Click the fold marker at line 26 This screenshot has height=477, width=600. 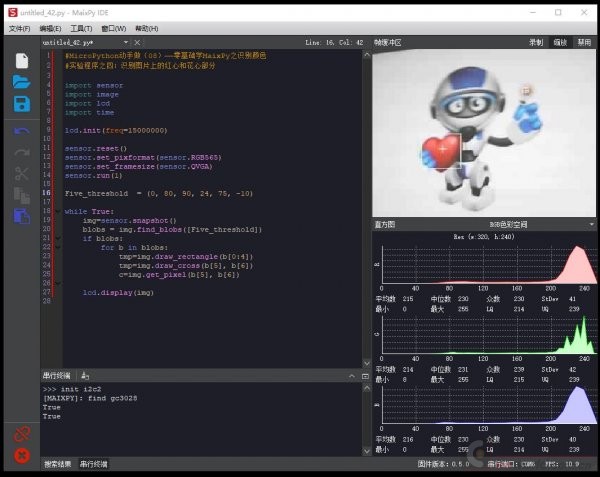click(58, 284)
